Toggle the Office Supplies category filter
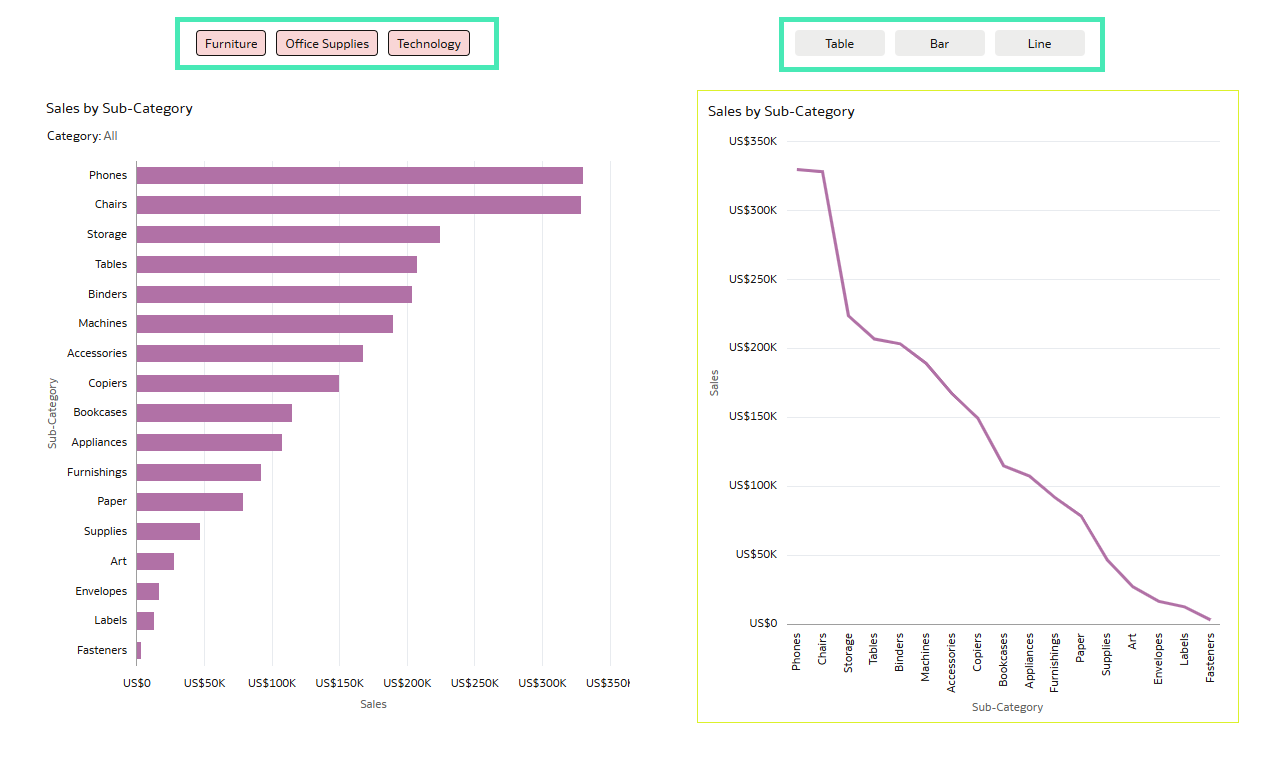Image resolution: width=1278 pixels, height=758 pixels. 327,44
